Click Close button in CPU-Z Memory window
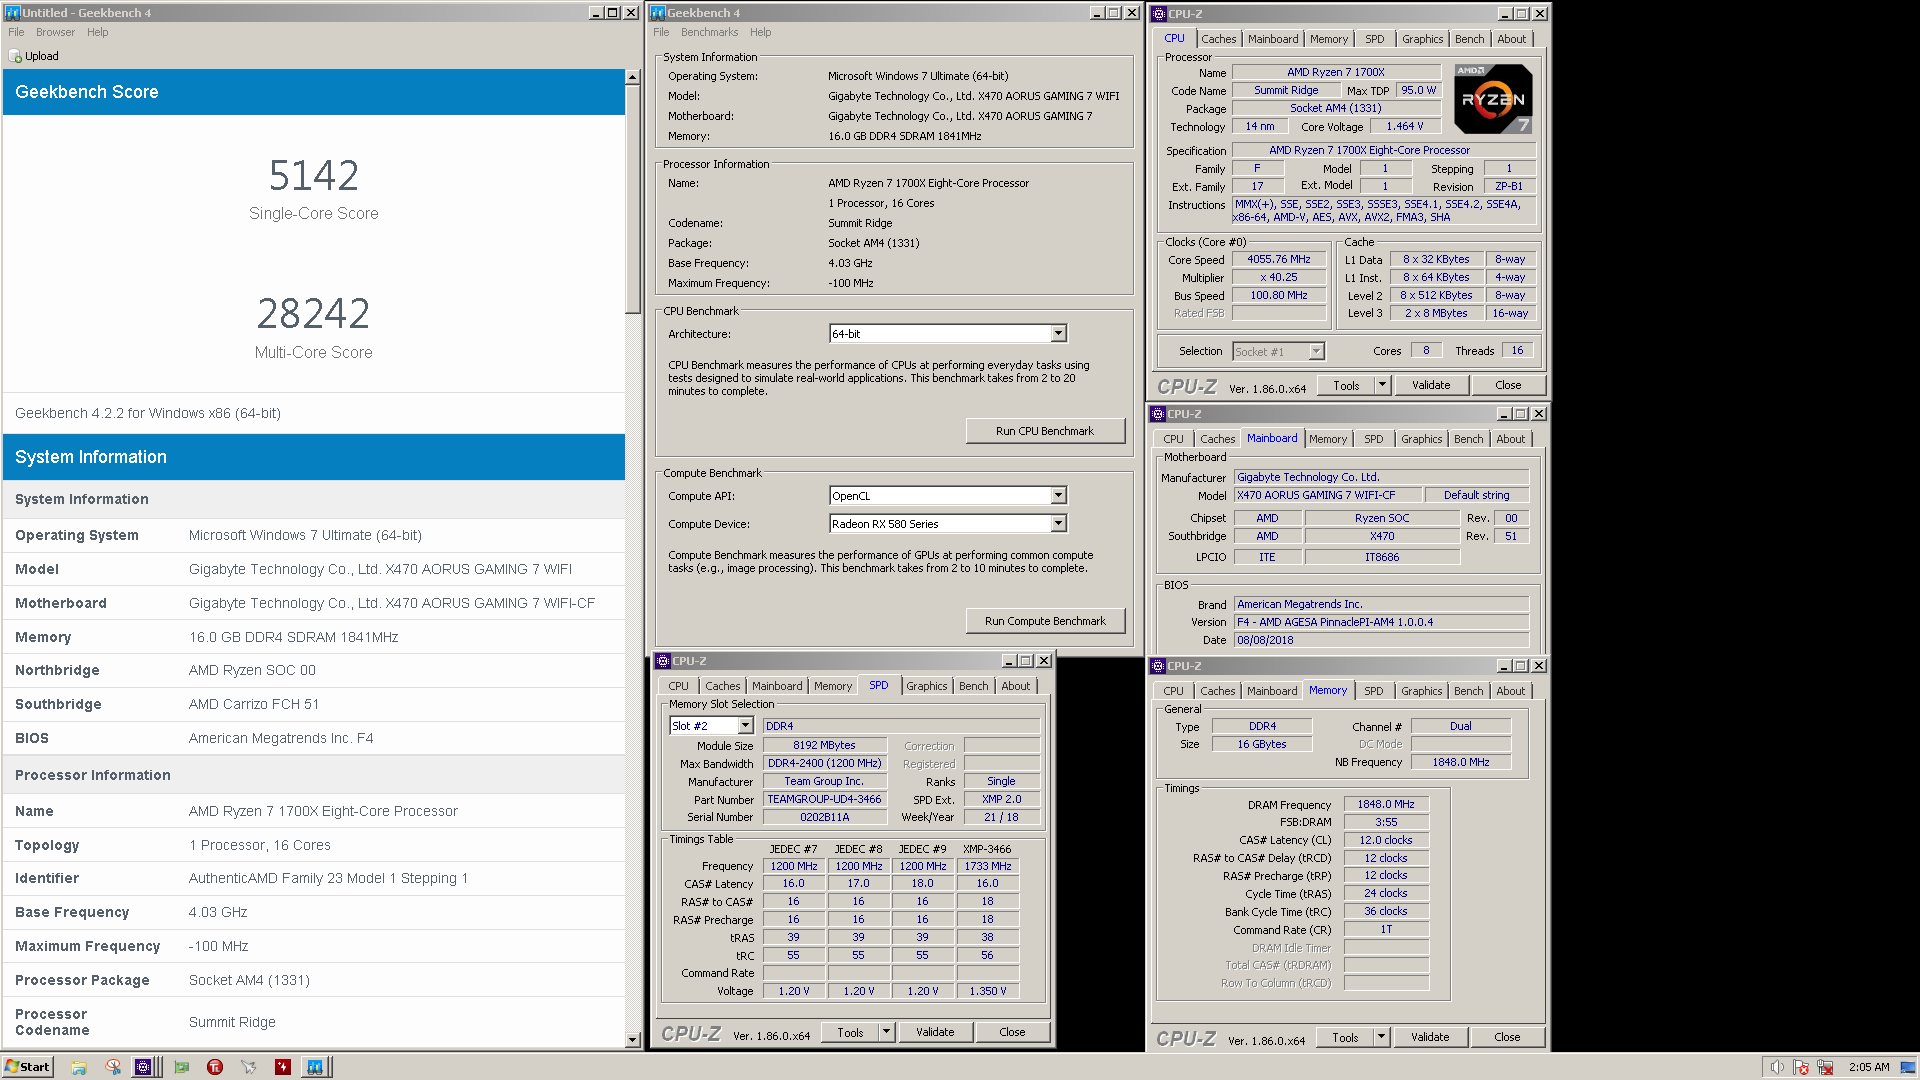 [x=1507, y=1037]
